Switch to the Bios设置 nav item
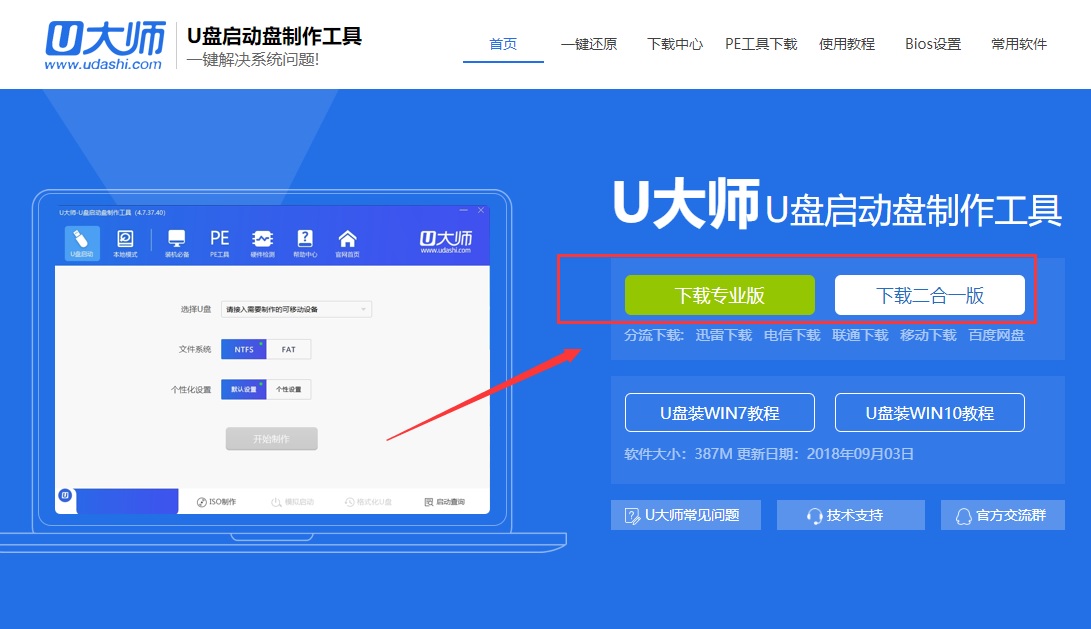Screen dimensions: 1091x629 click(933, 44)
